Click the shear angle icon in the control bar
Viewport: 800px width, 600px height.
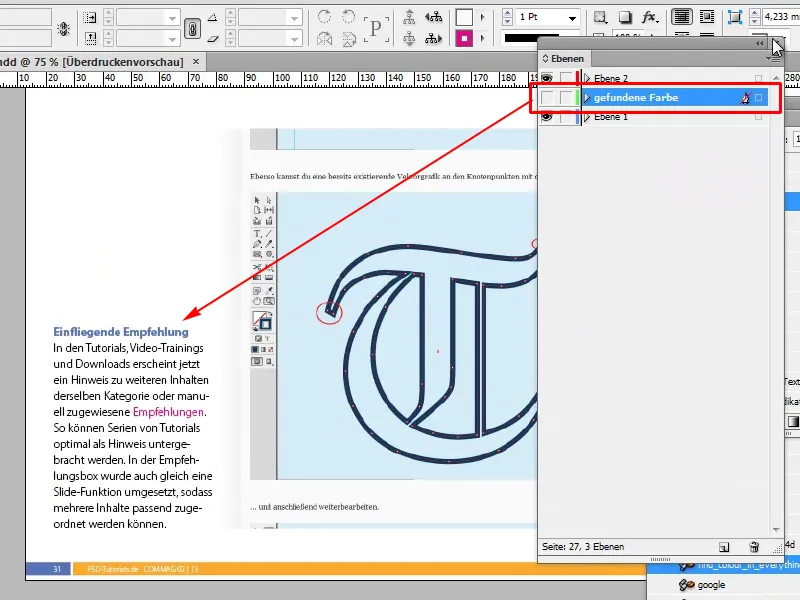[214, 39]
